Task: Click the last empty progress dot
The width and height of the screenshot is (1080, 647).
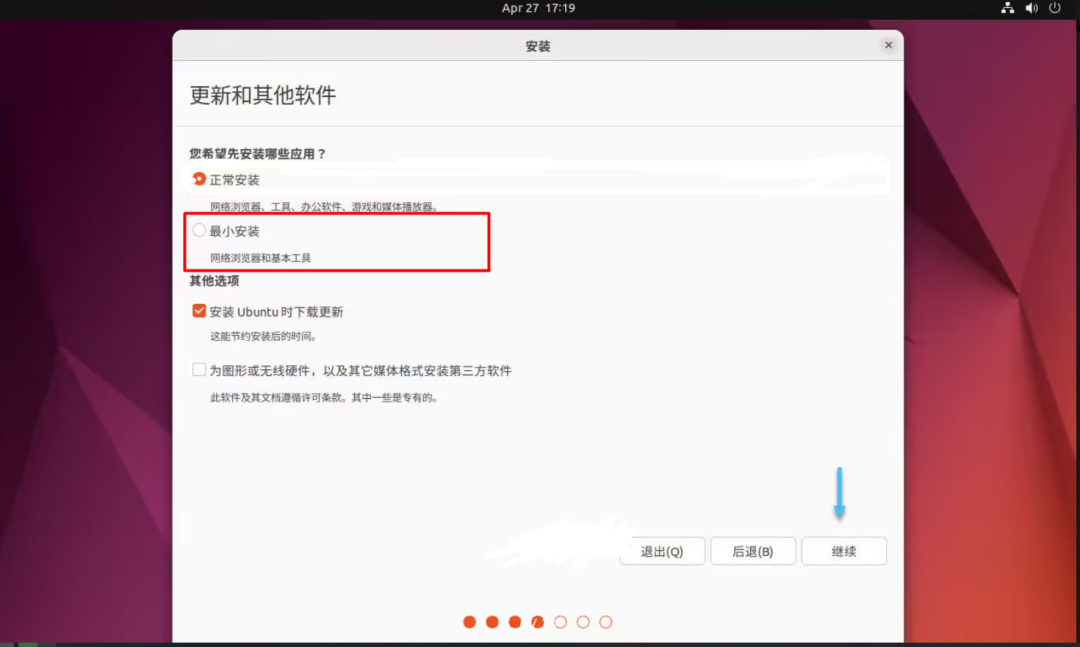Action: (x=606, y=621)
